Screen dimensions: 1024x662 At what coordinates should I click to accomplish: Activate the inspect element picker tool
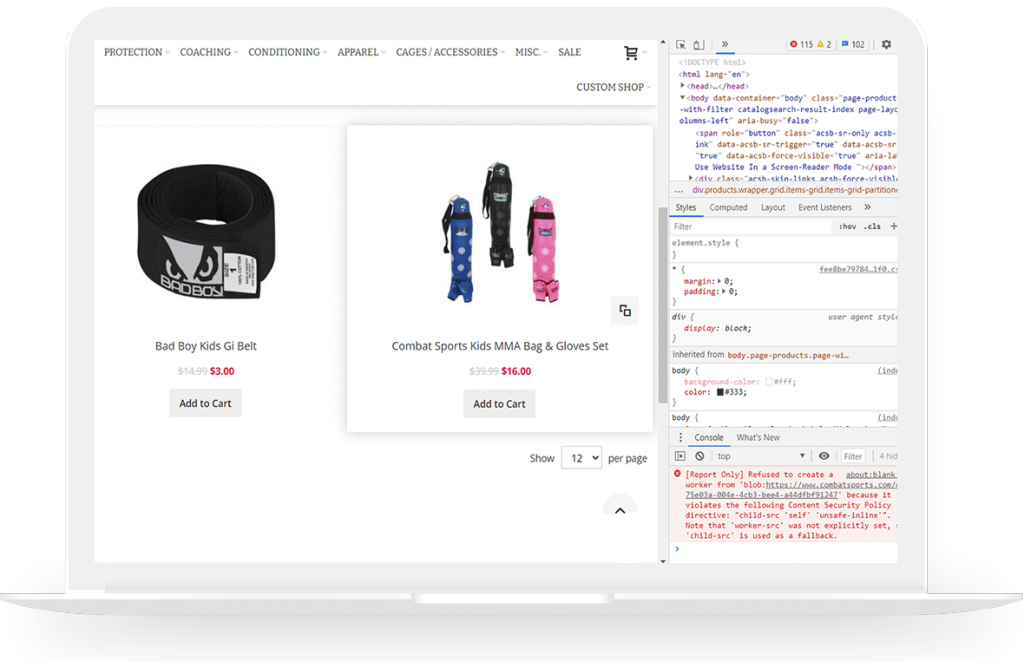click(681, 45)
